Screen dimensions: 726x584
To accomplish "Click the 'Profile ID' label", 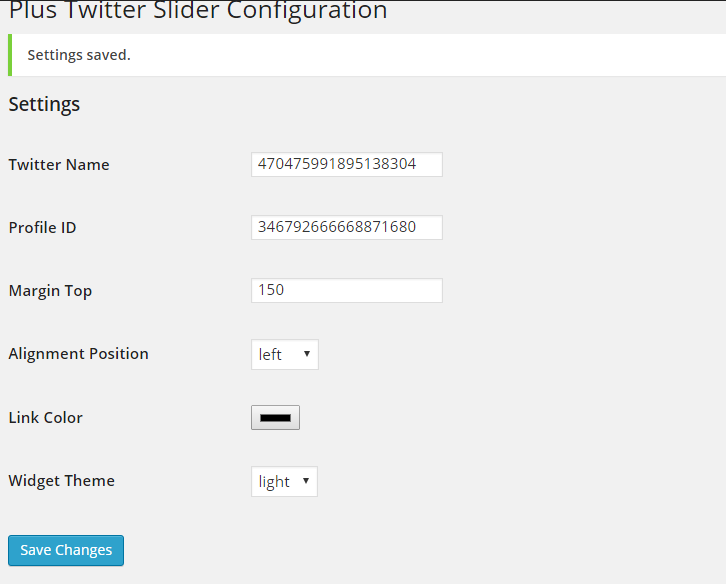I will tap(42, 228).
